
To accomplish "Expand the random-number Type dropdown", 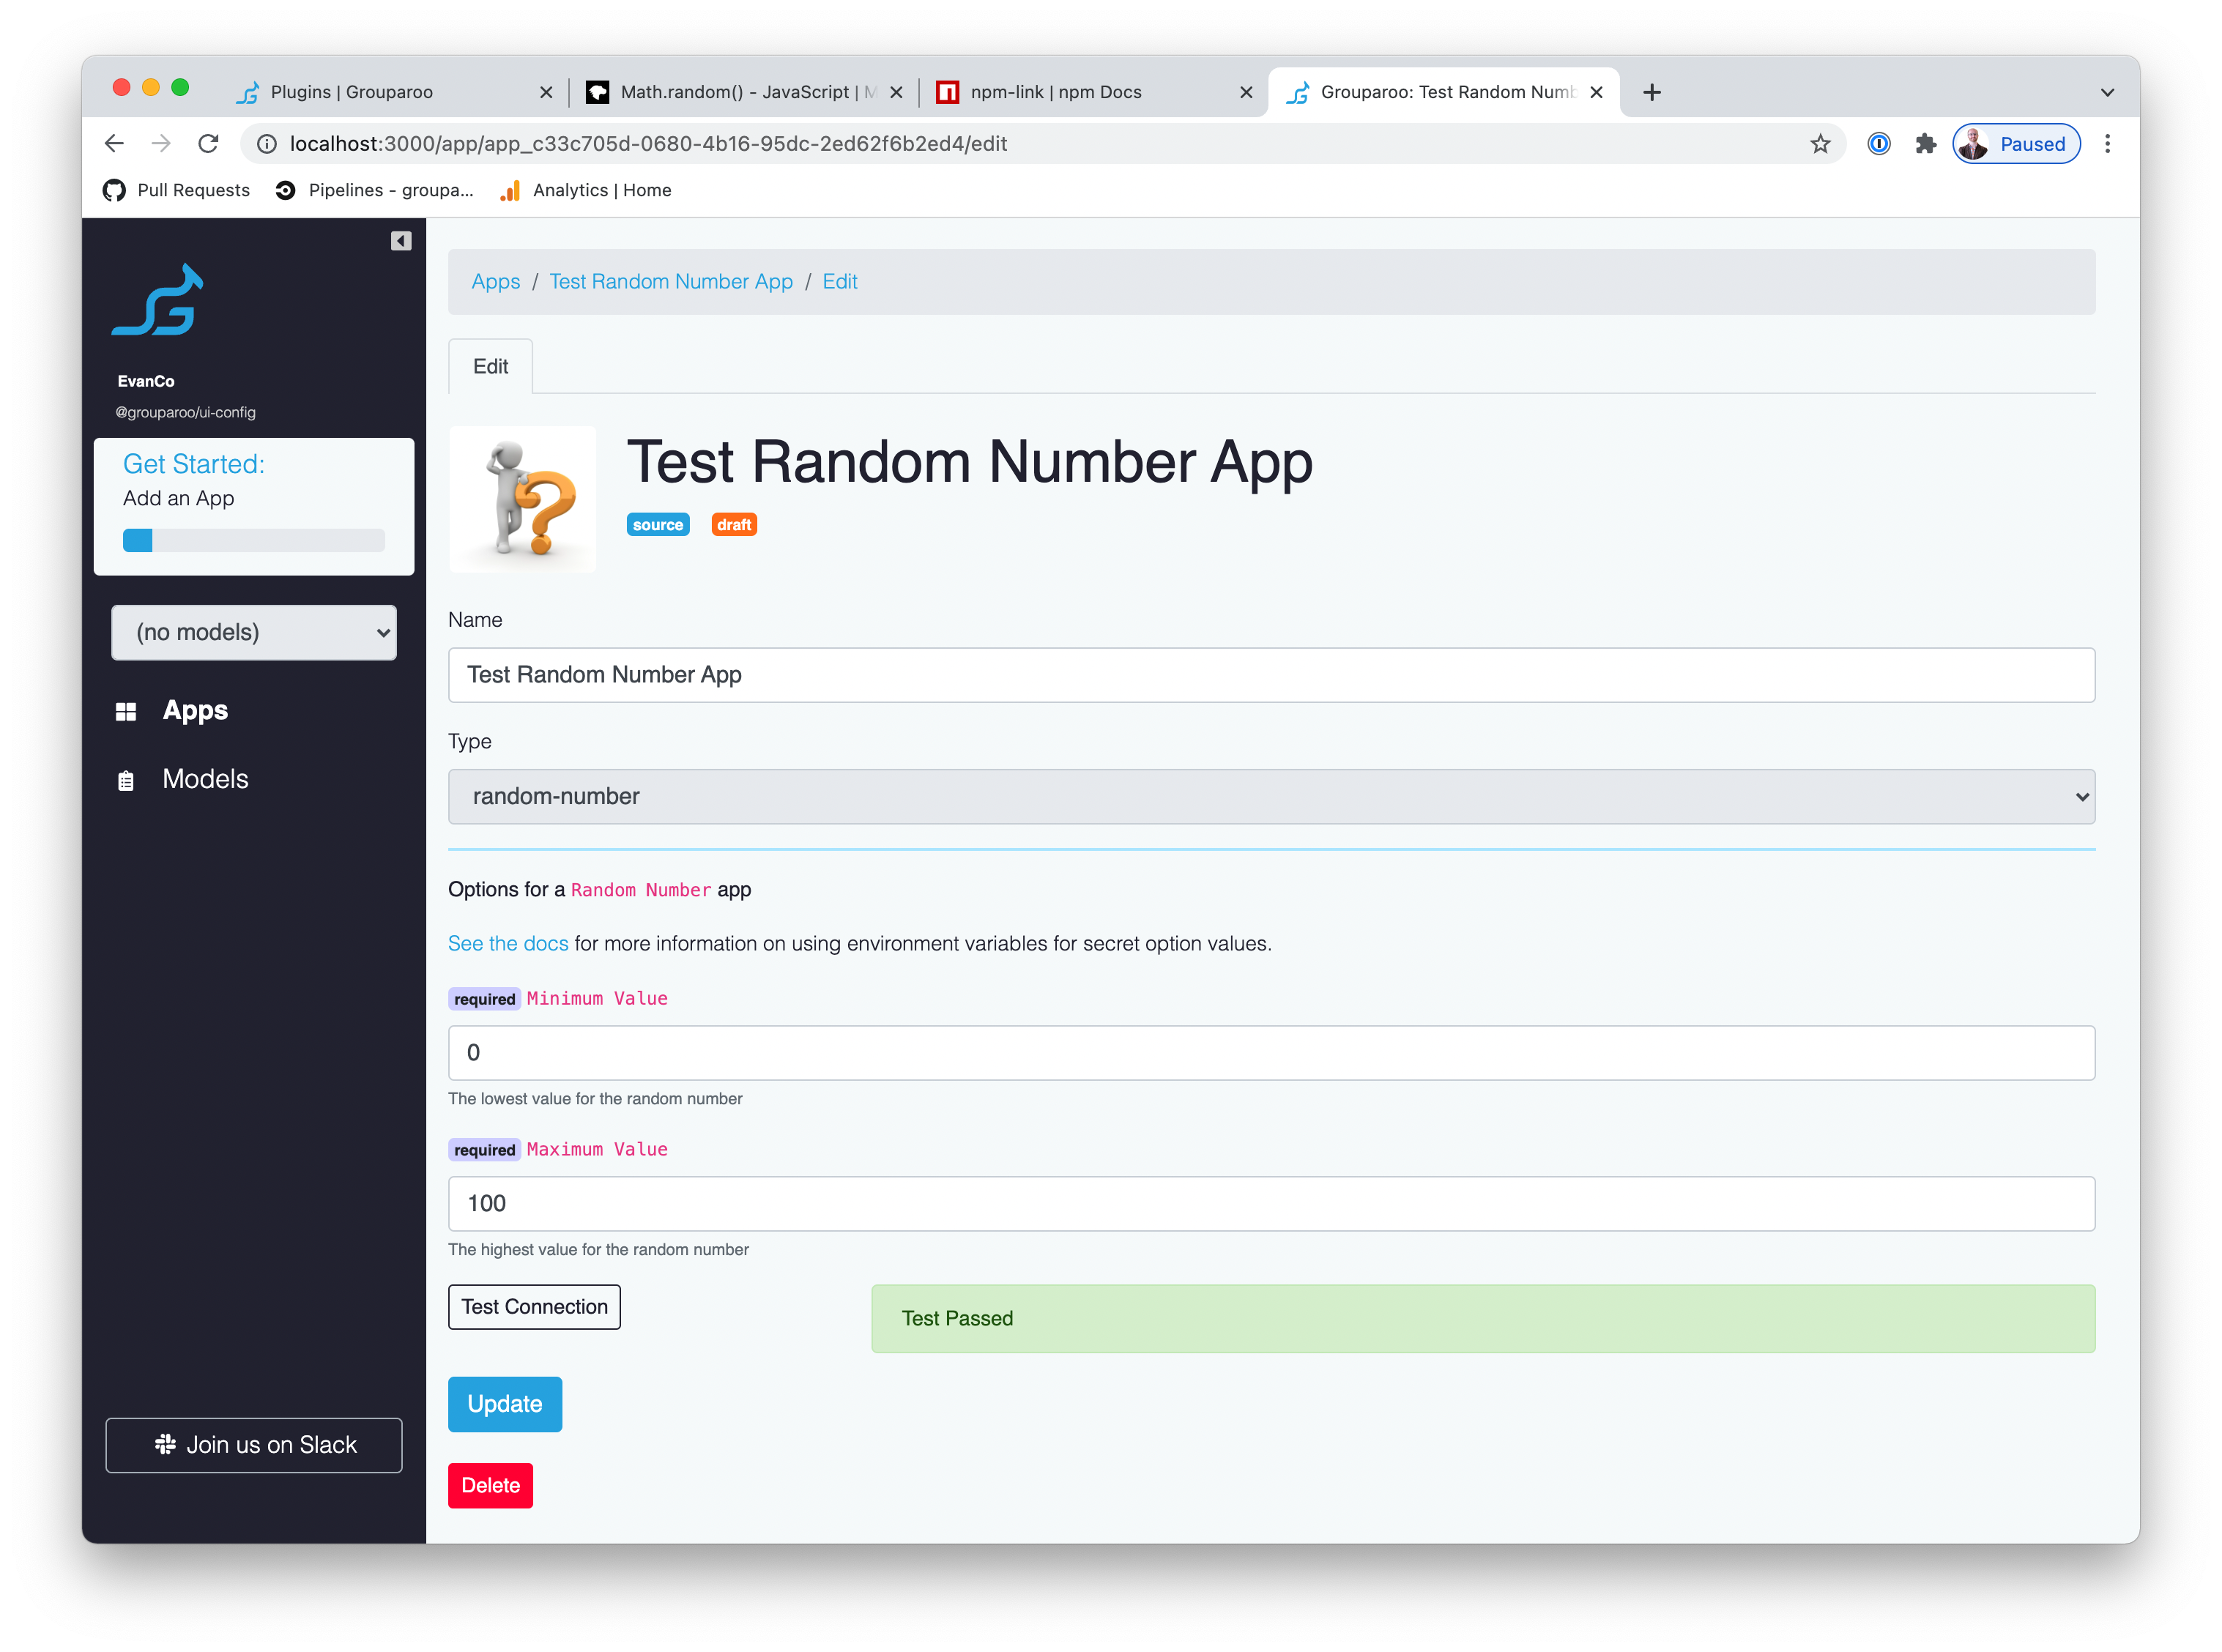I will (1270, 797).
